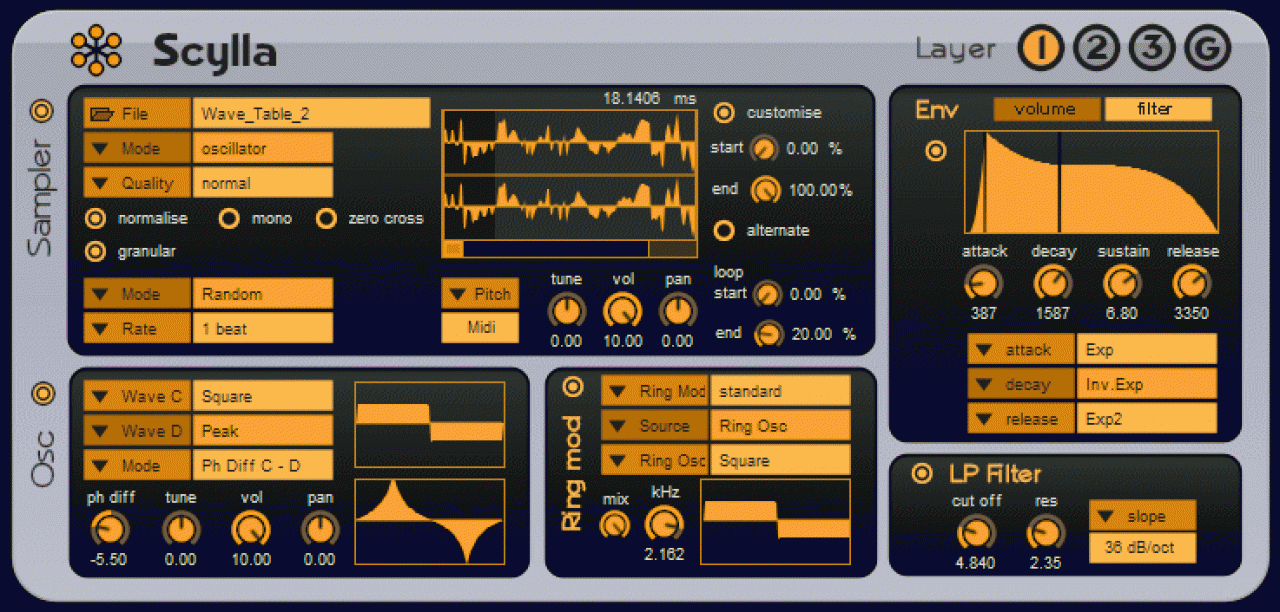
Task: Select Layer 1 button
Action: 1040,49
